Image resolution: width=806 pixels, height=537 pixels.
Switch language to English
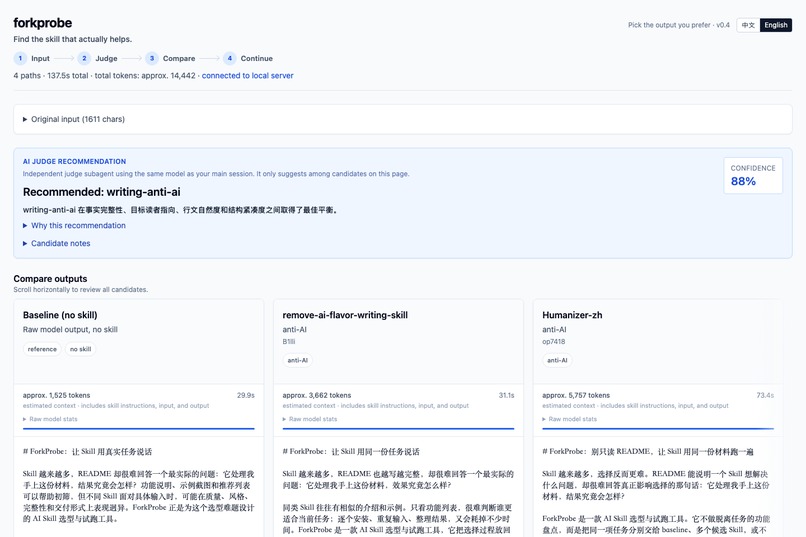(x=776, y=25)
